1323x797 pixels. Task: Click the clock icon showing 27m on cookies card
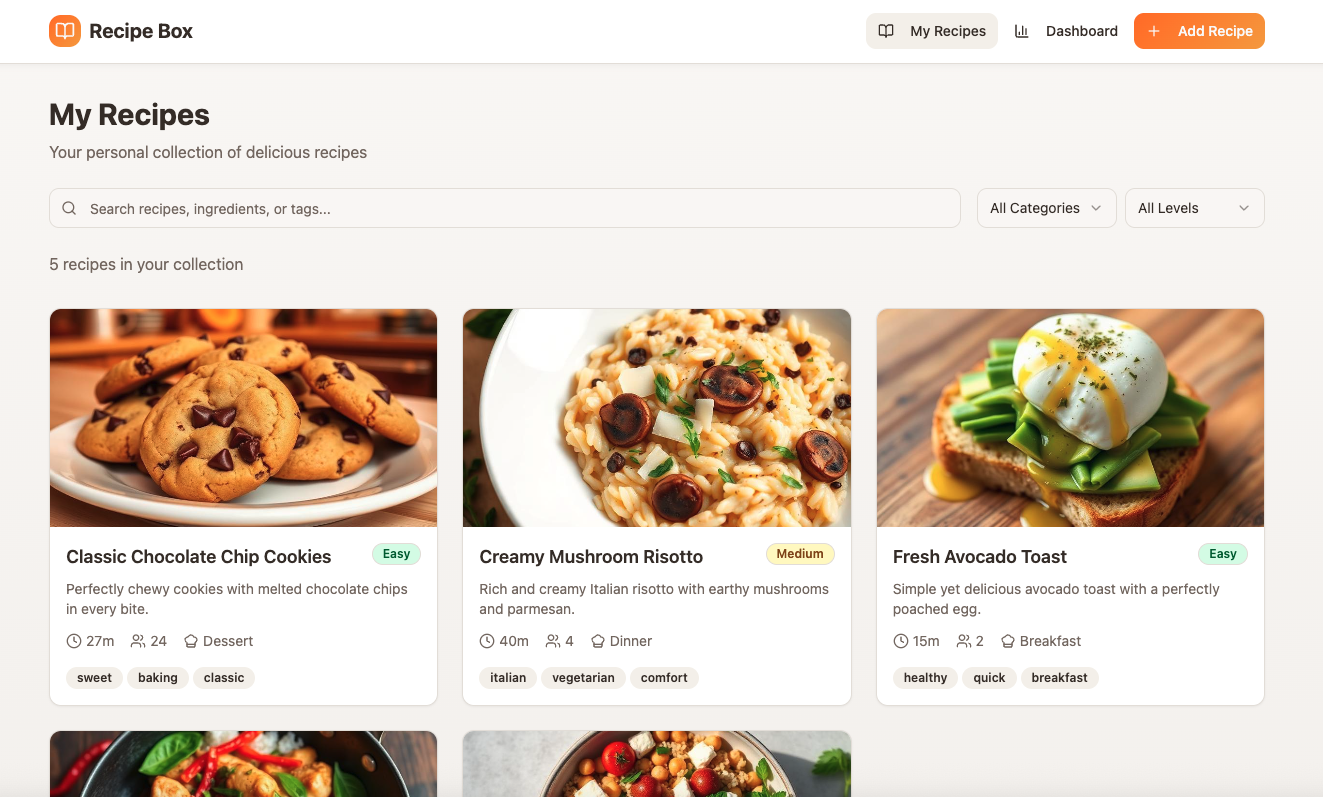(x=74, y=640)
